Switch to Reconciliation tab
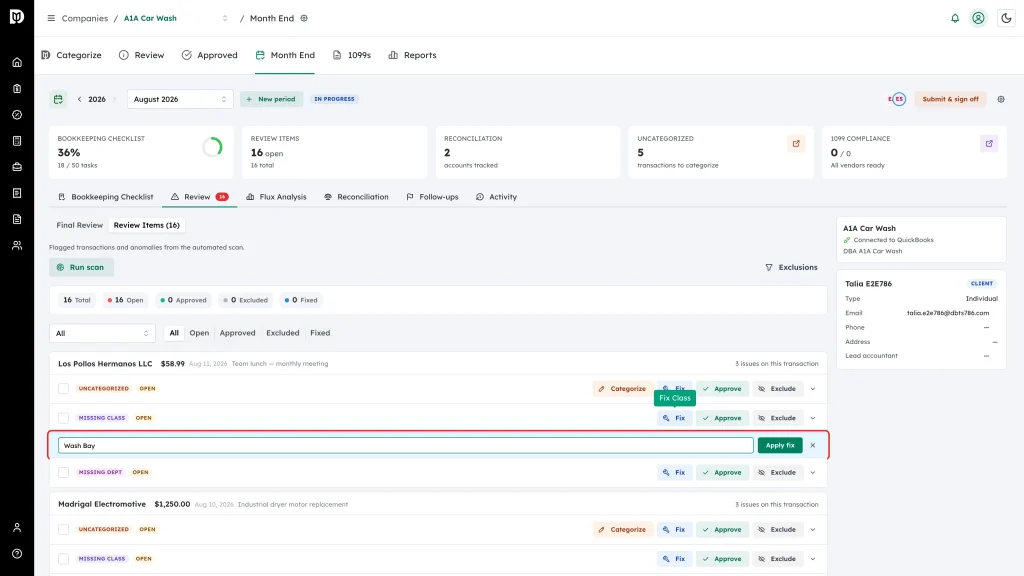 (x=357, y=197)
